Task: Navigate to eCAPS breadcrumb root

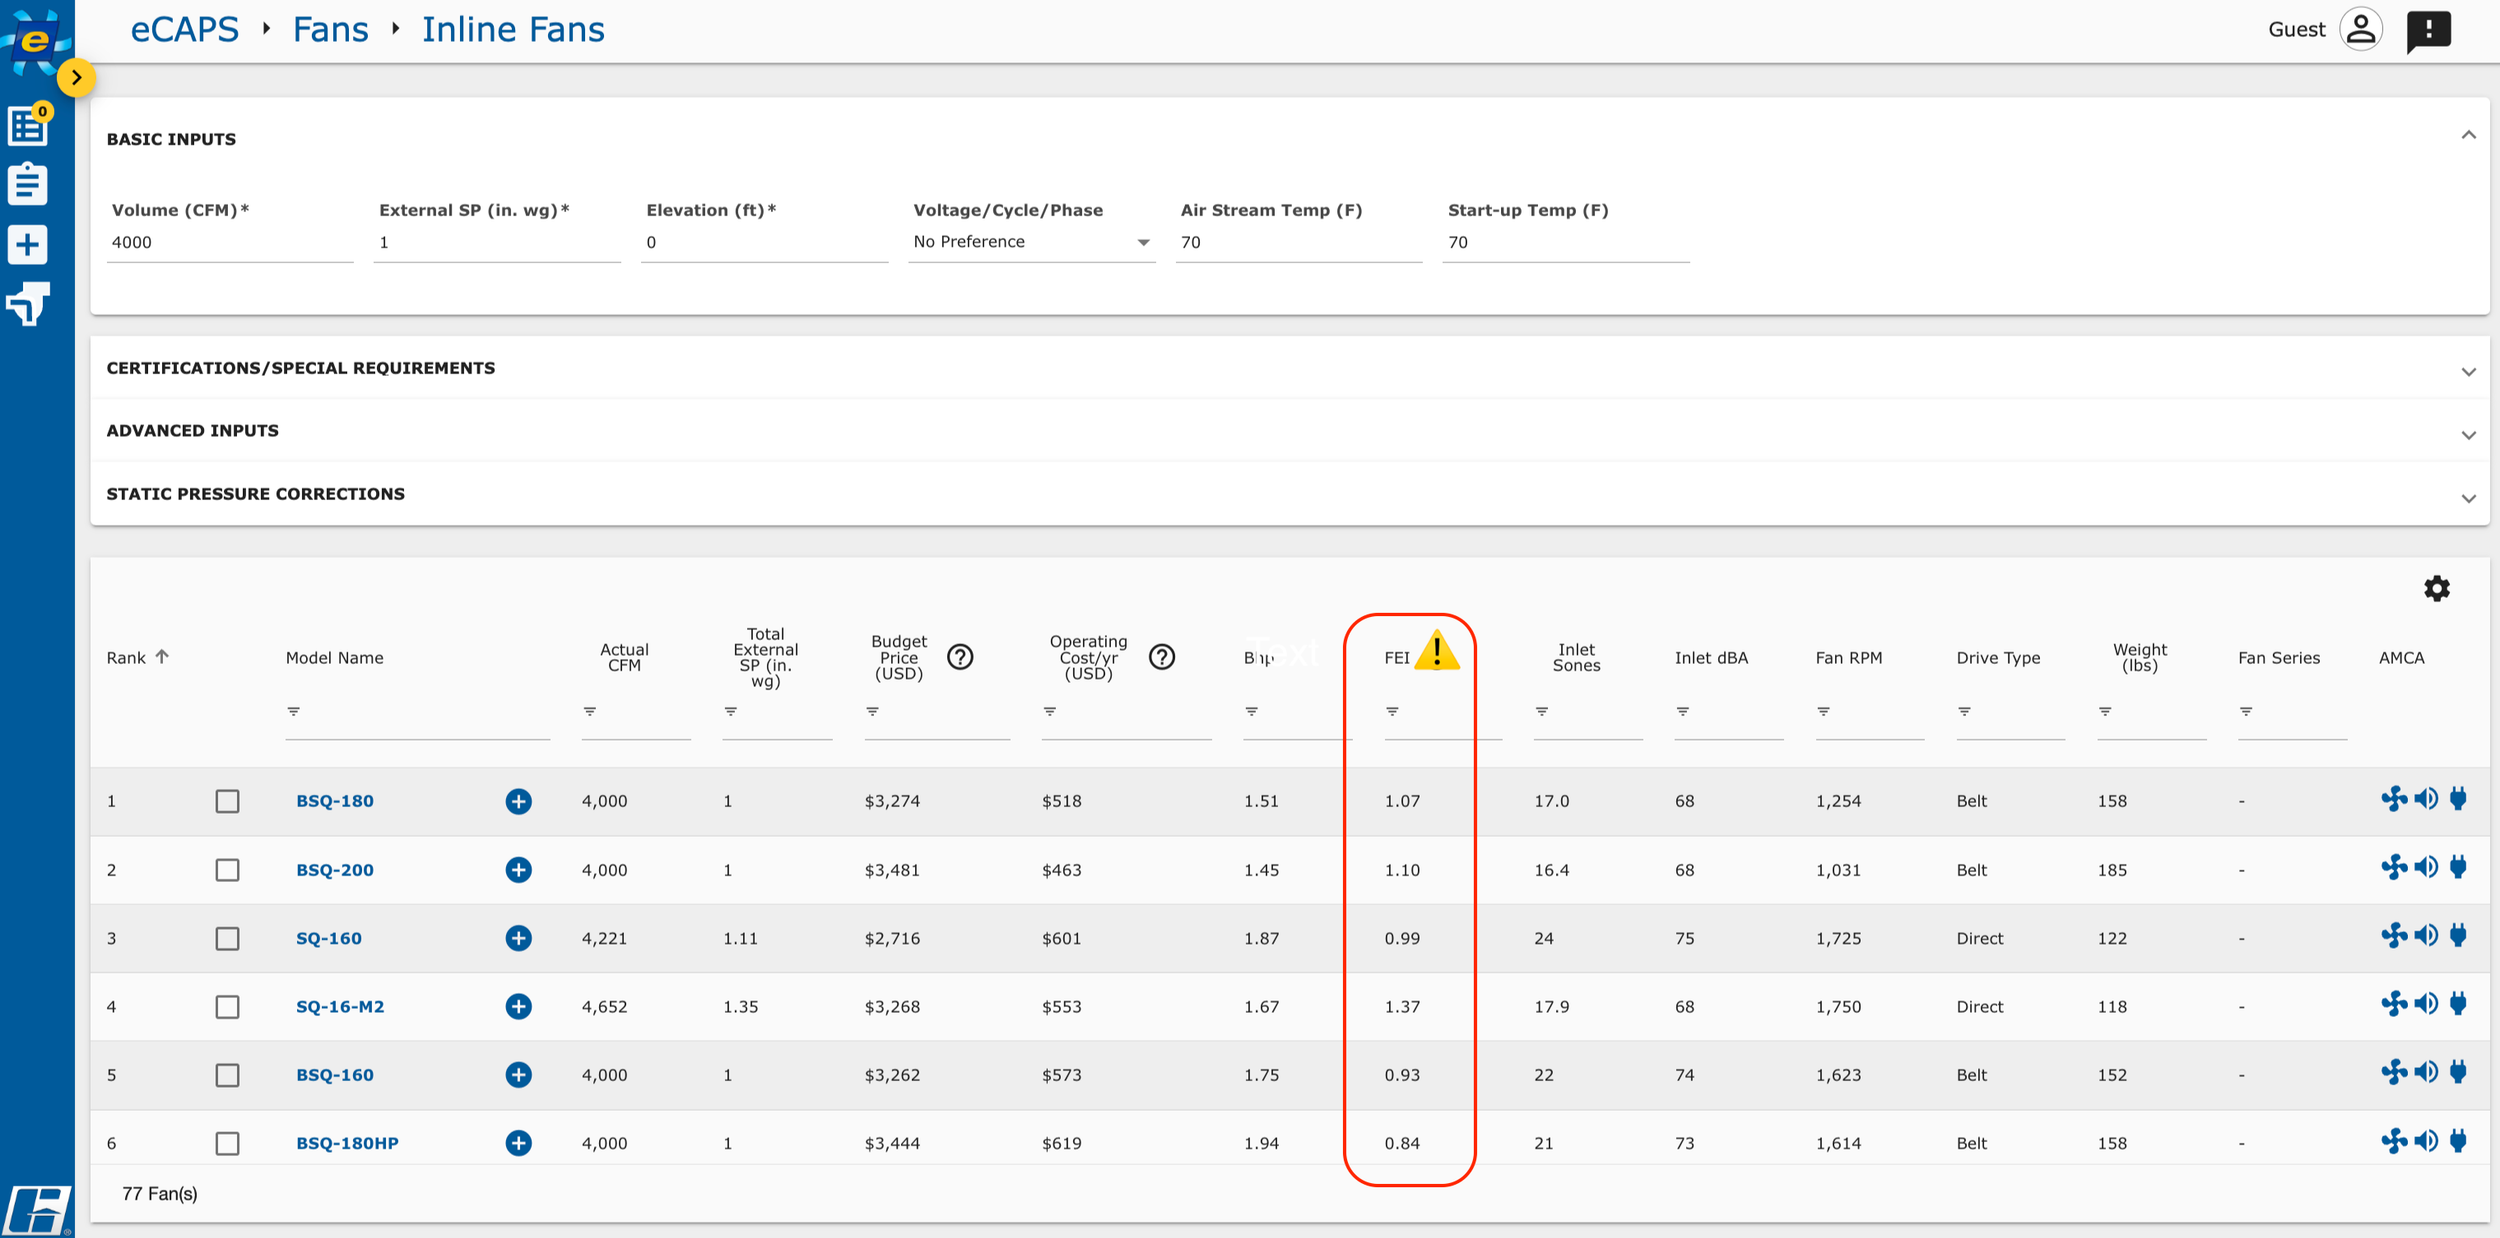Action: (x=185, y=30)
